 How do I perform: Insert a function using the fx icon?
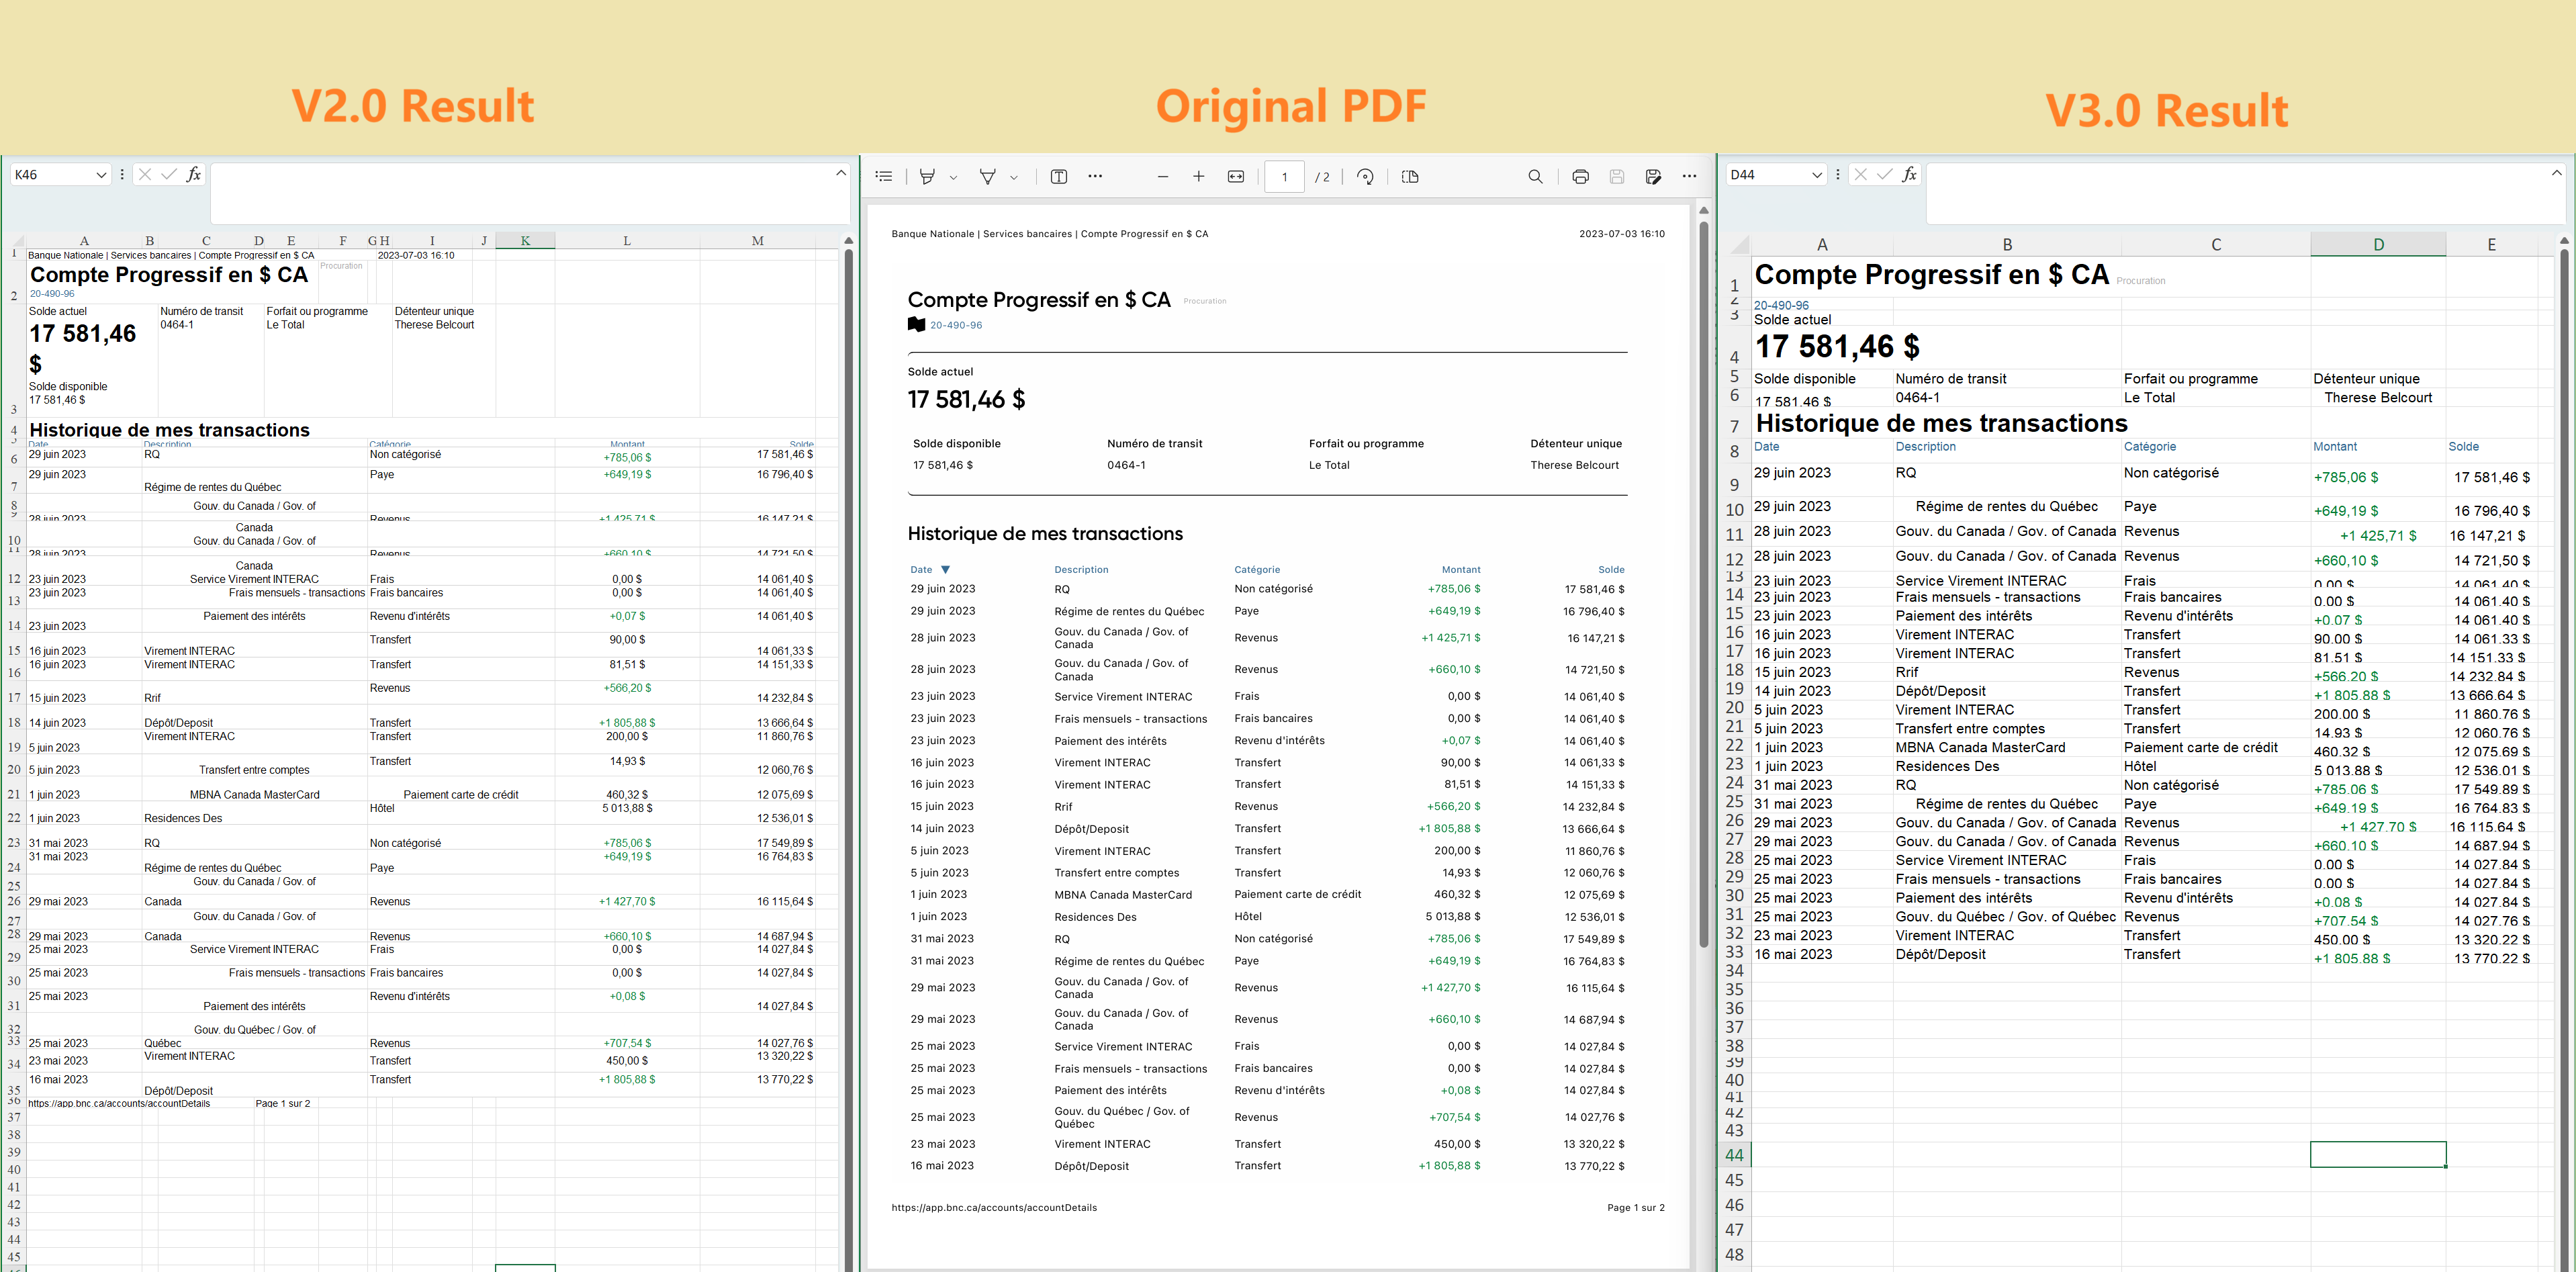point(194,174)
